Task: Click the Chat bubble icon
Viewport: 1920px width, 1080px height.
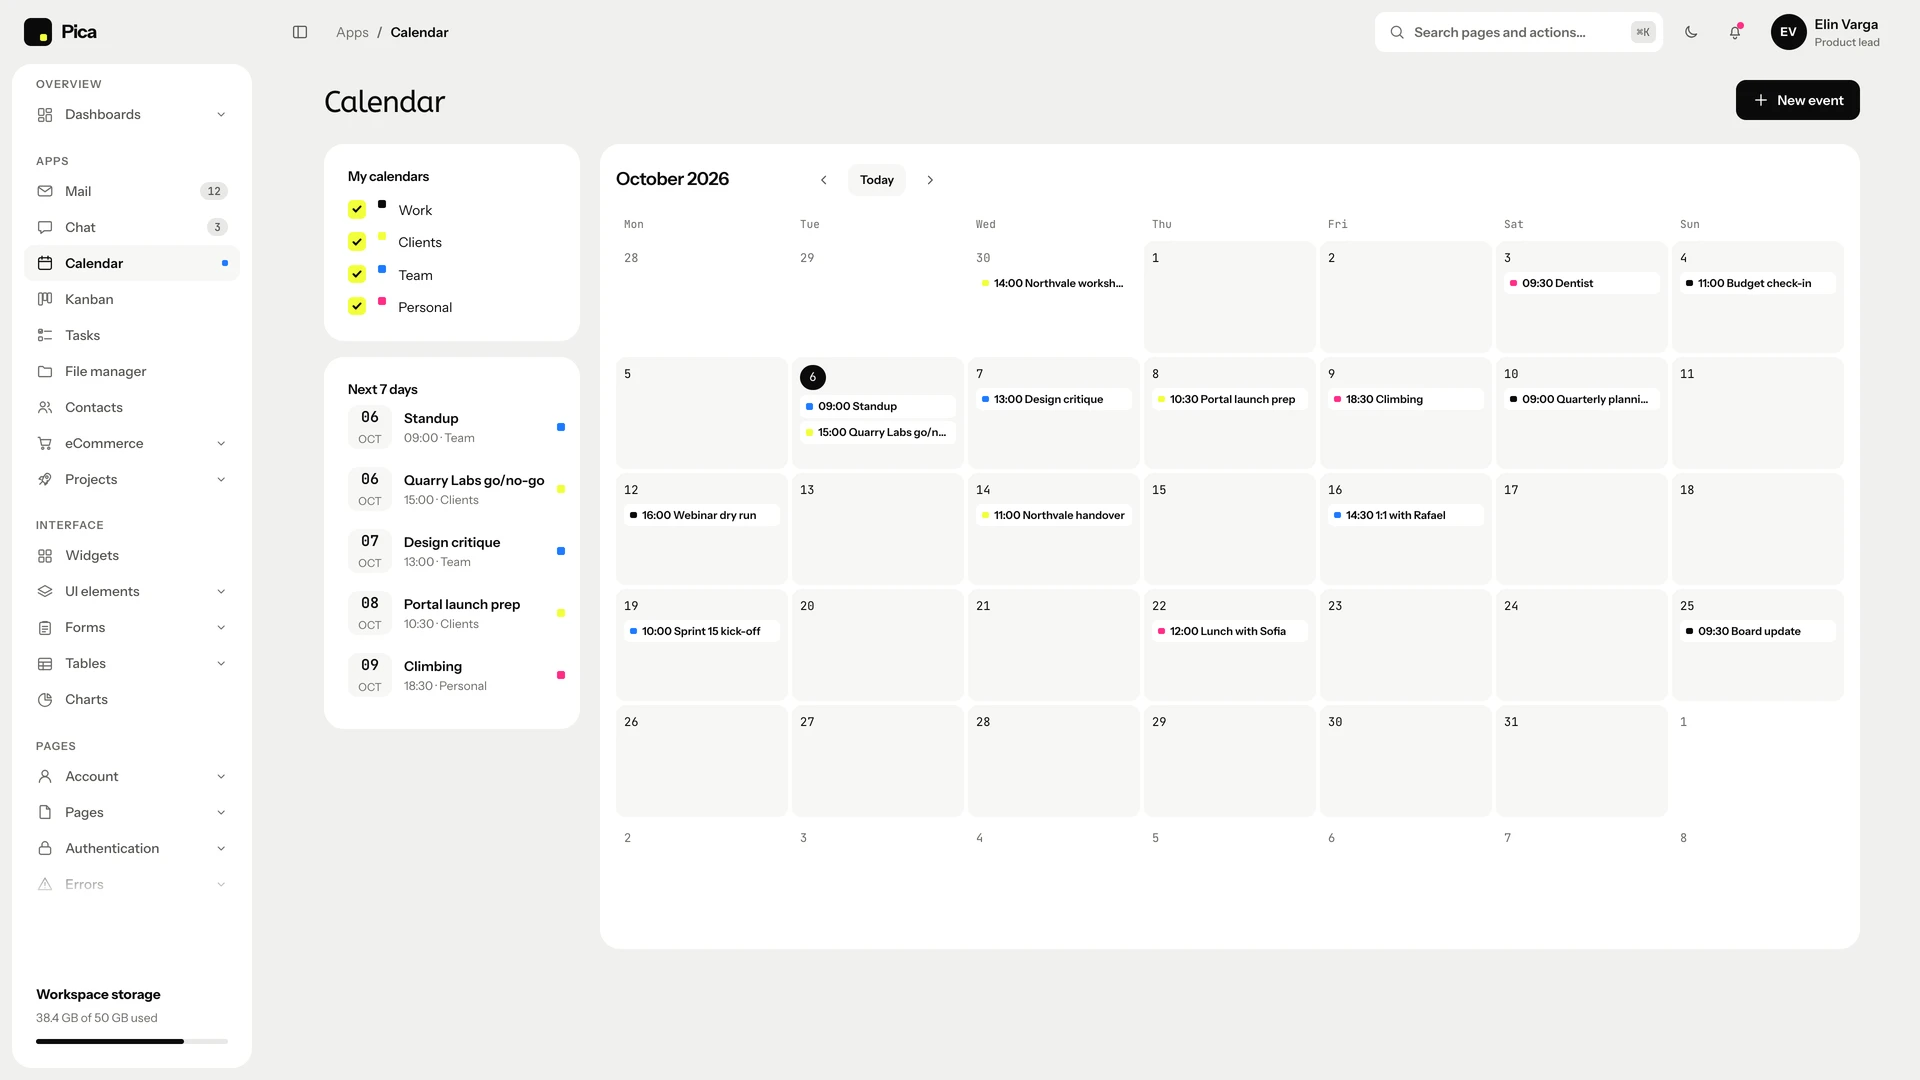Action: pyautogui.click(x=45, y=227)
